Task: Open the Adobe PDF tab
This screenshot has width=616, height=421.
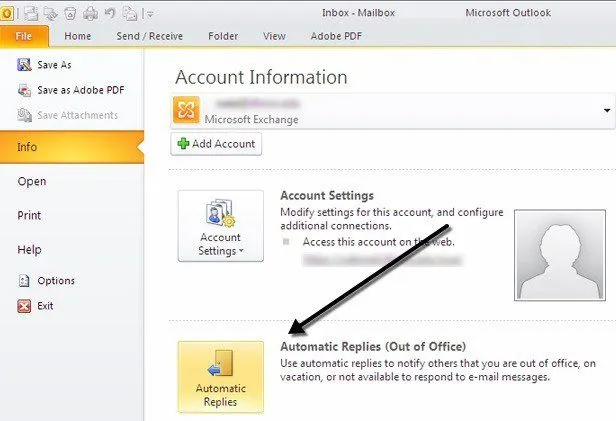Action: (x=336, y=36)
